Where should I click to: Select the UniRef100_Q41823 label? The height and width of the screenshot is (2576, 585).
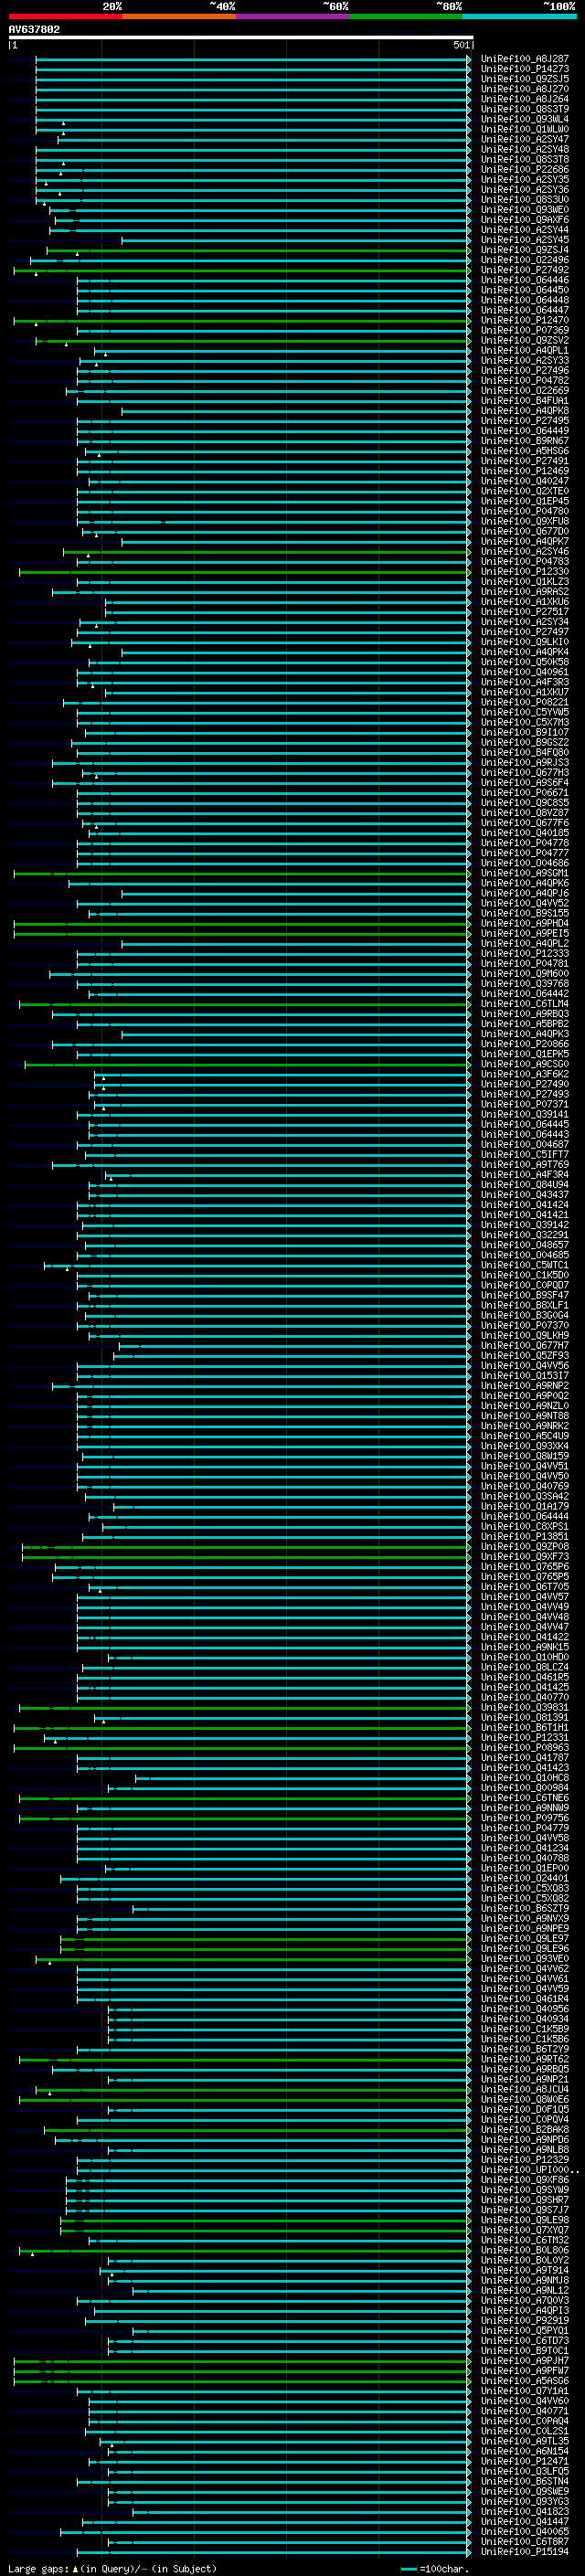coord(525,2512)
